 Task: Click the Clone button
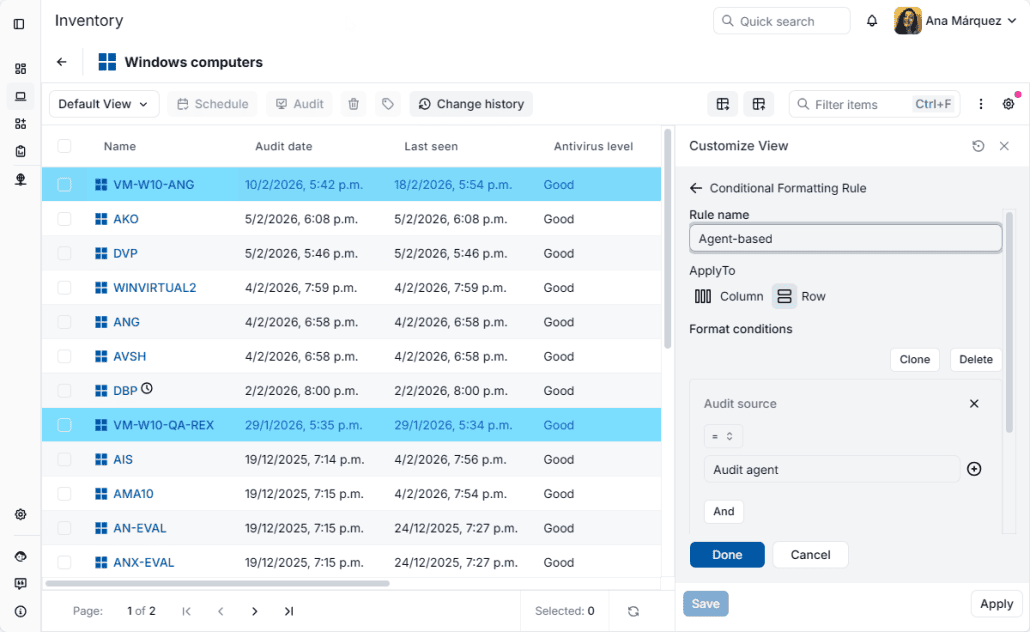pyautogui.click(x=915, y=359)
